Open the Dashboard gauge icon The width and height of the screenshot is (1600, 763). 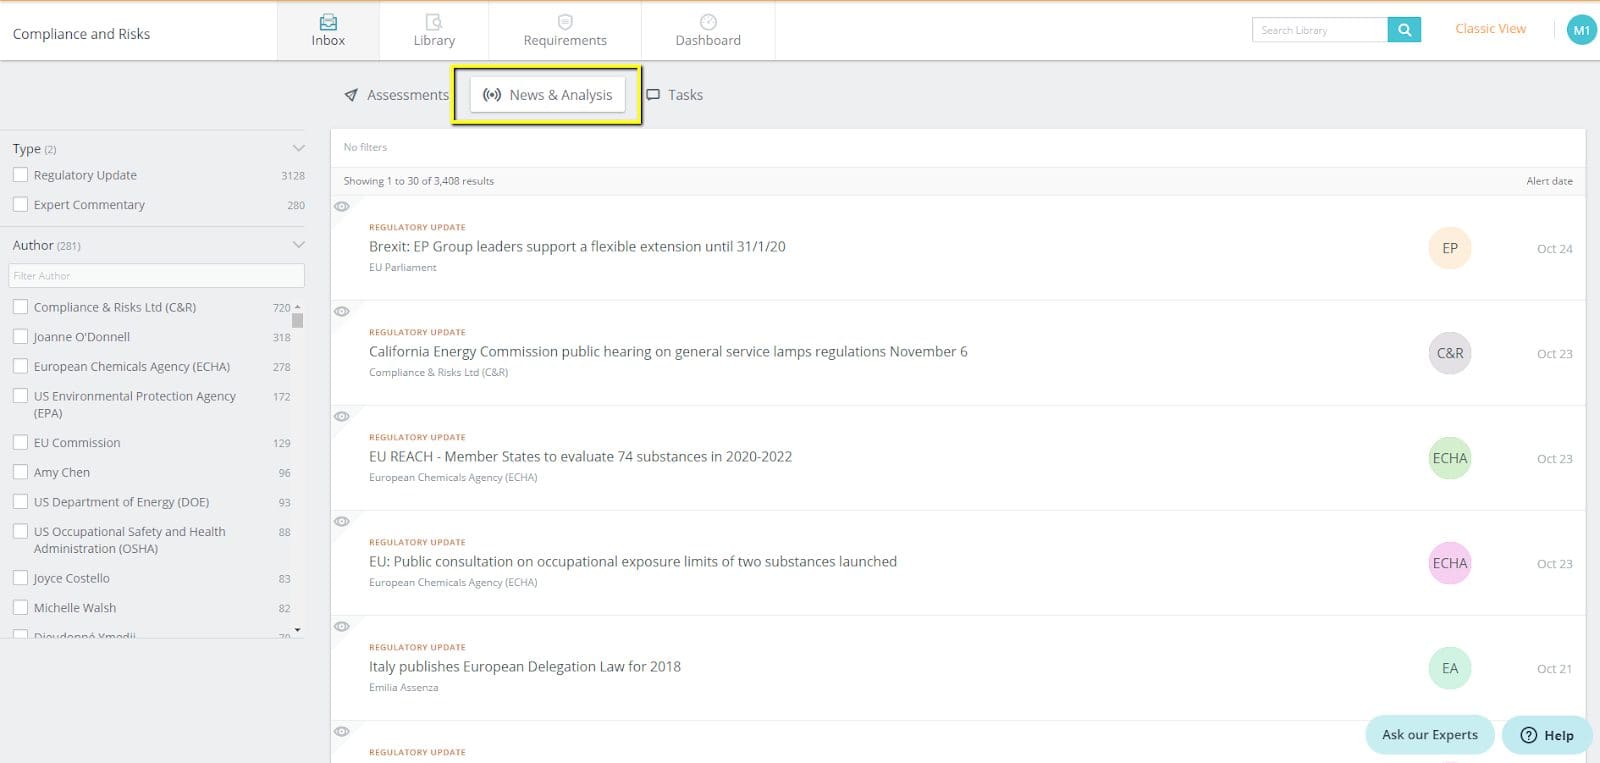point(708,22)
